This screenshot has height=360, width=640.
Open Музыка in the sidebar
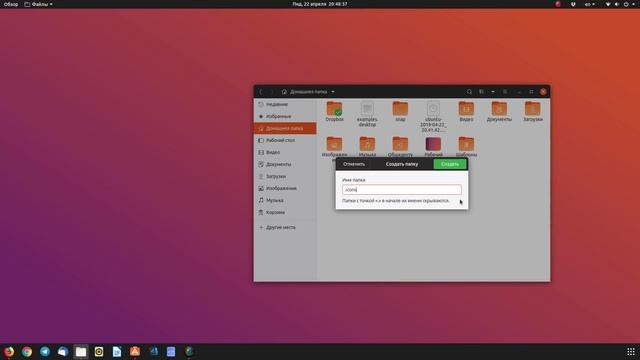coord(285,200)
